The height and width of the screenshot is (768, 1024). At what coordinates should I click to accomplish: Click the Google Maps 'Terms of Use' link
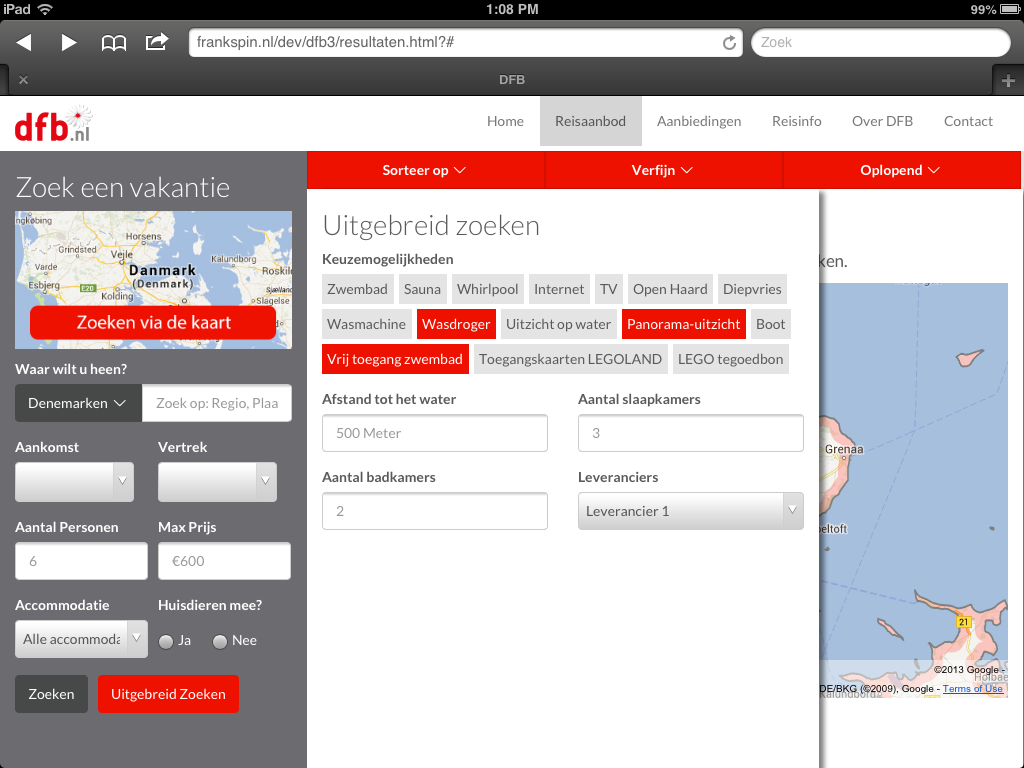click(x=972, y=688)
